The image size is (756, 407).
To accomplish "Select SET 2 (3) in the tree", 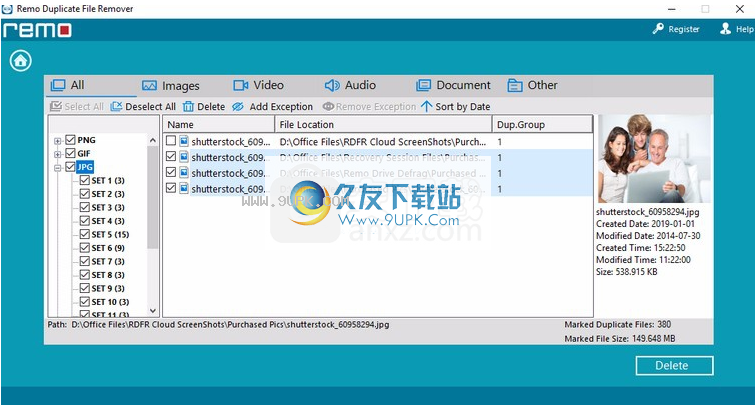I will tap(108, 194).
